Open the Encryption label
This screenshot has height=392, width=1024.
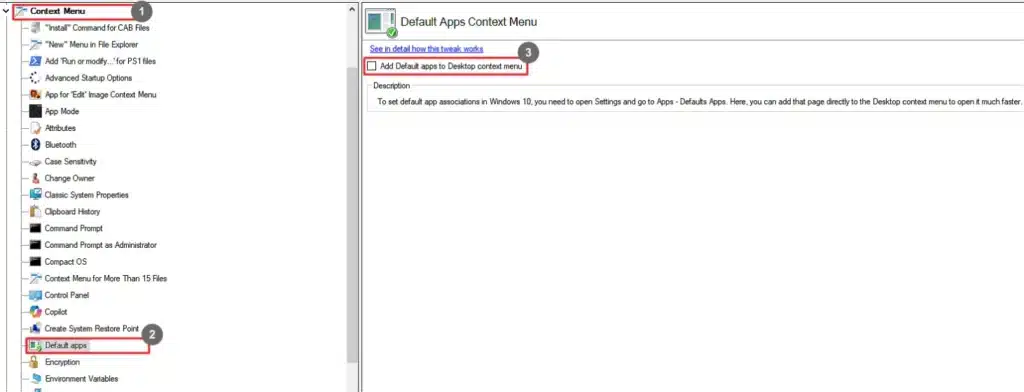click(62, 362)
